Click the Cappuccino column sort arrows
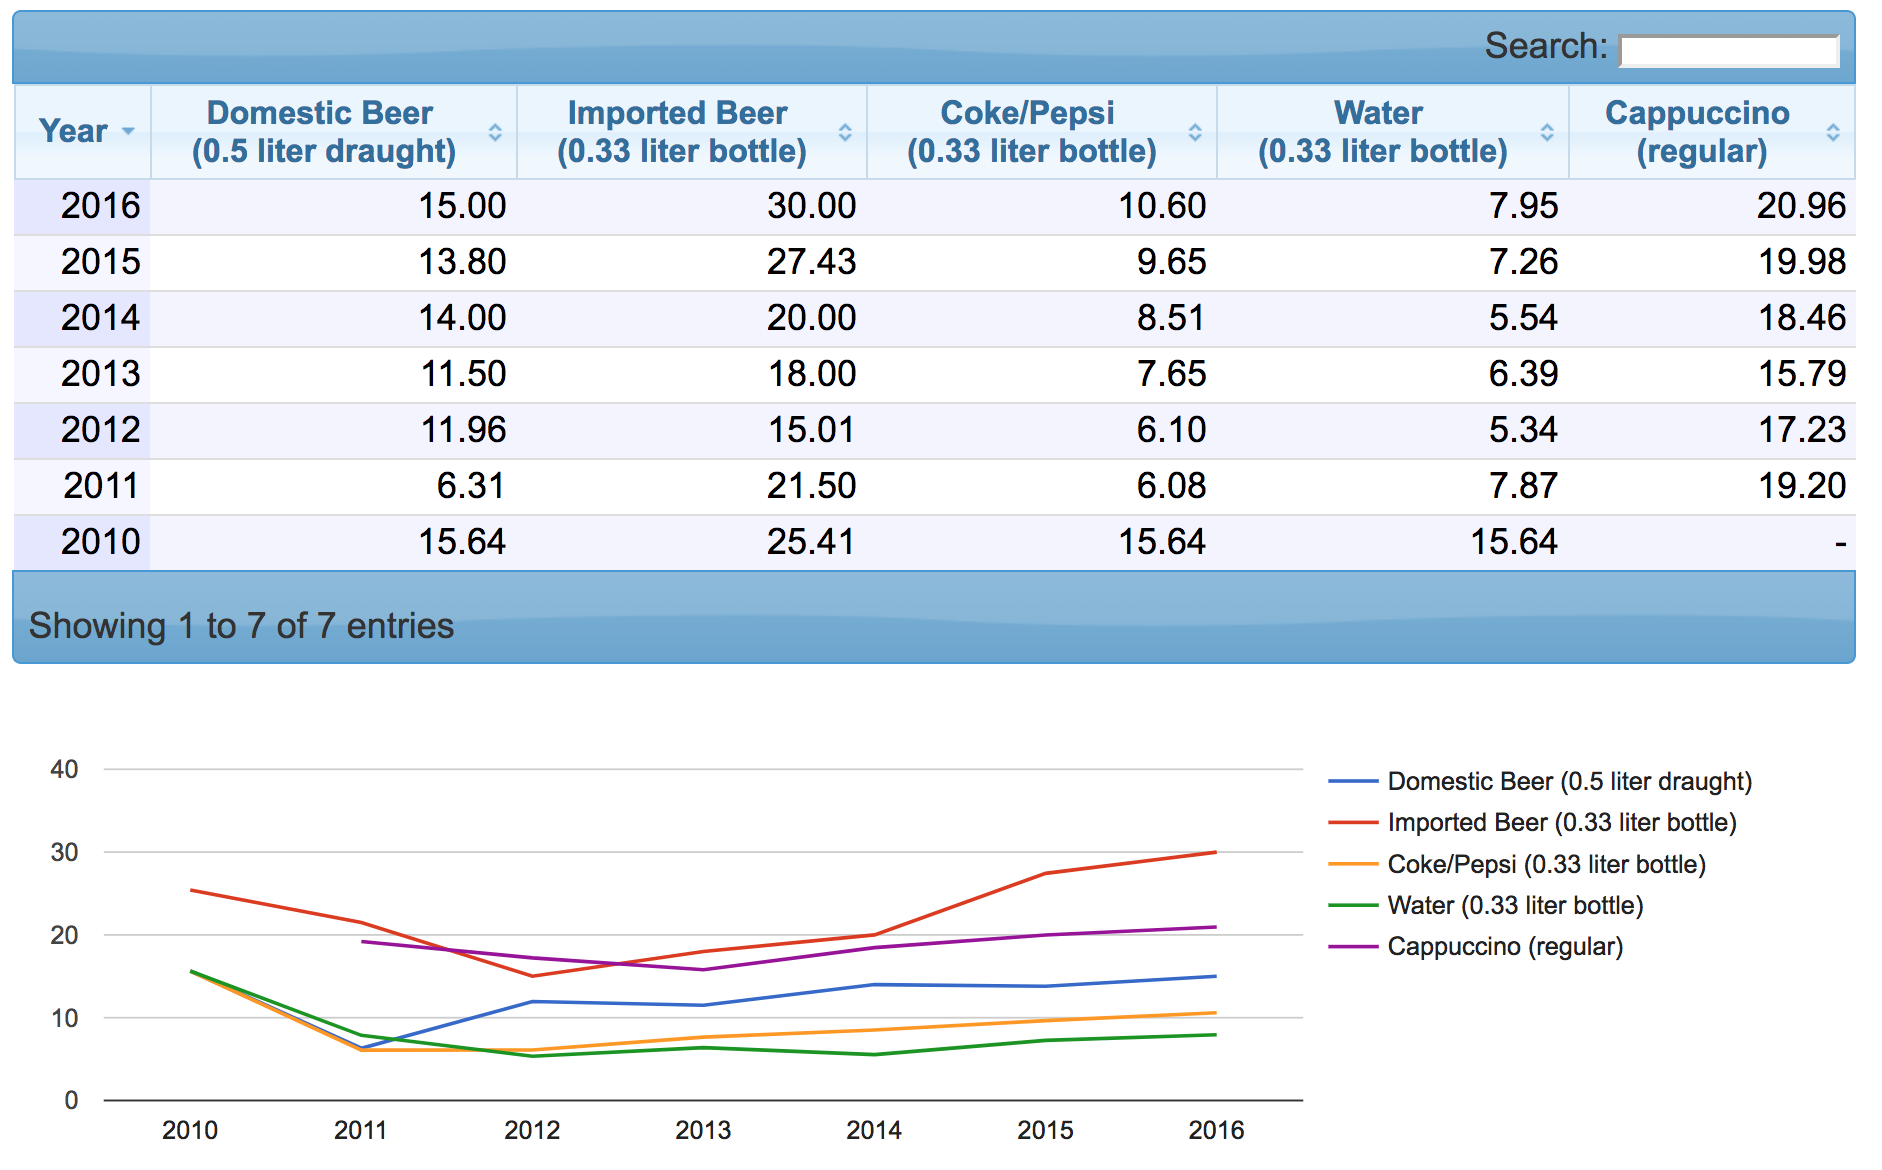Screen dimensions: 1882x1170 (x=1833, y=132)
